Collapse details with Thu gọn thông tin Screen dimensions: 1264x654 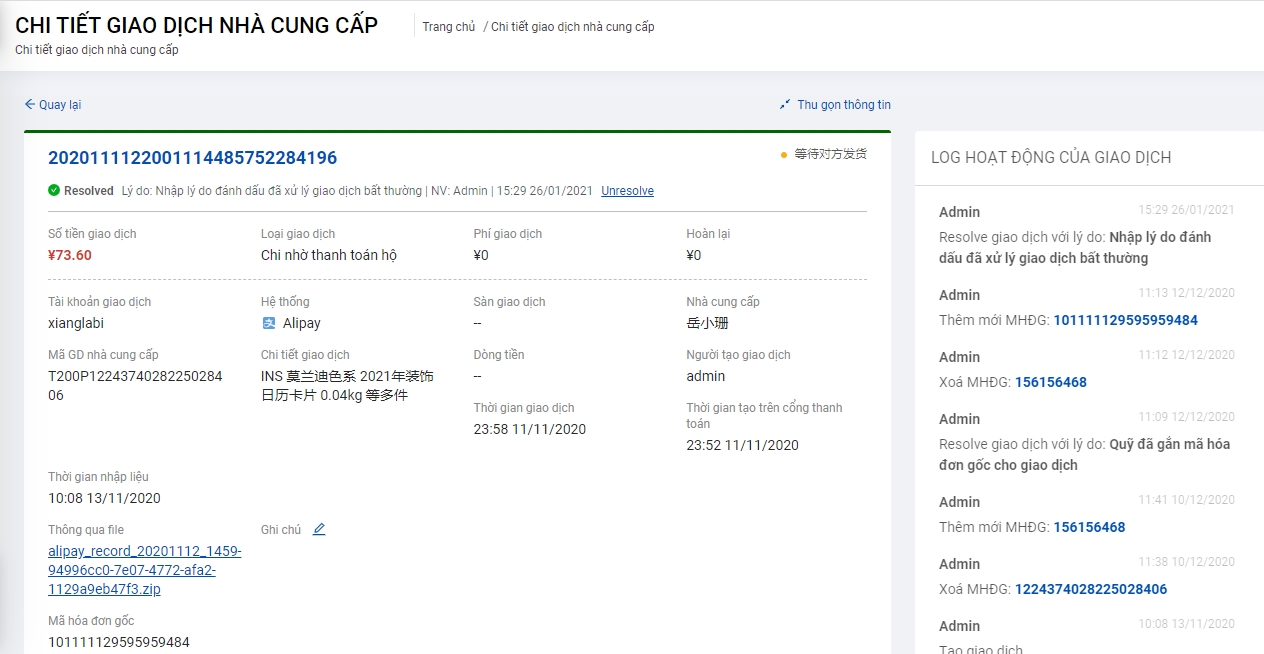coord(843,105)
